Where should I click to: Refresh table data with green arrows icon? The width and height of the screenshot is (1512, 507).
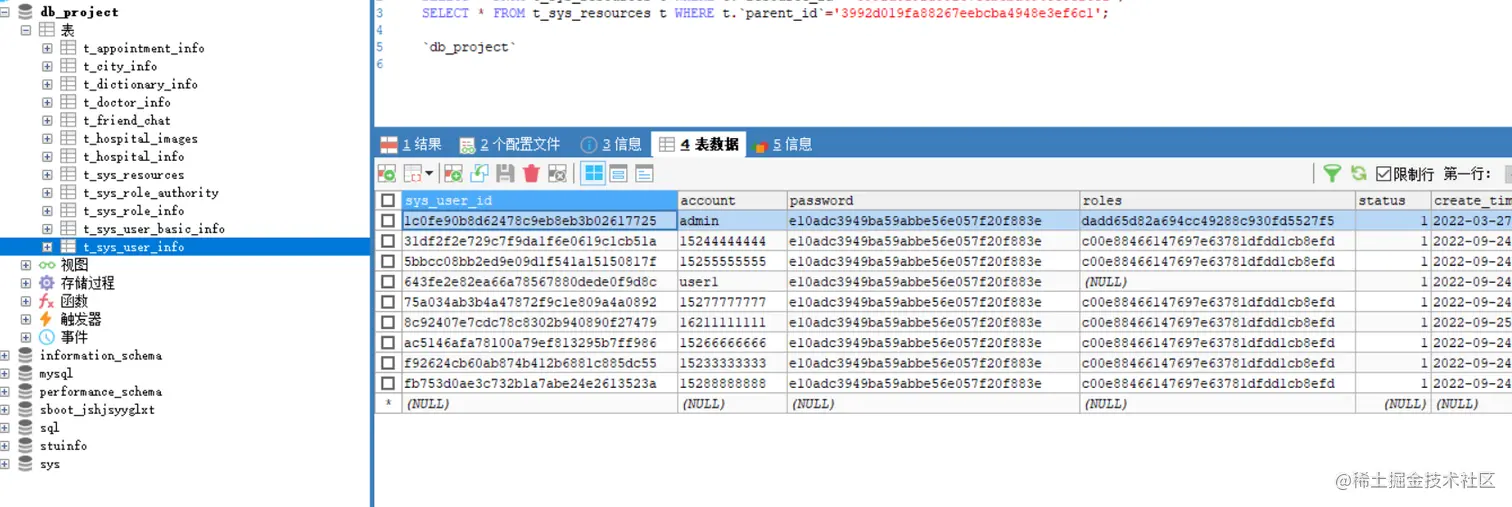(1358, 173)
